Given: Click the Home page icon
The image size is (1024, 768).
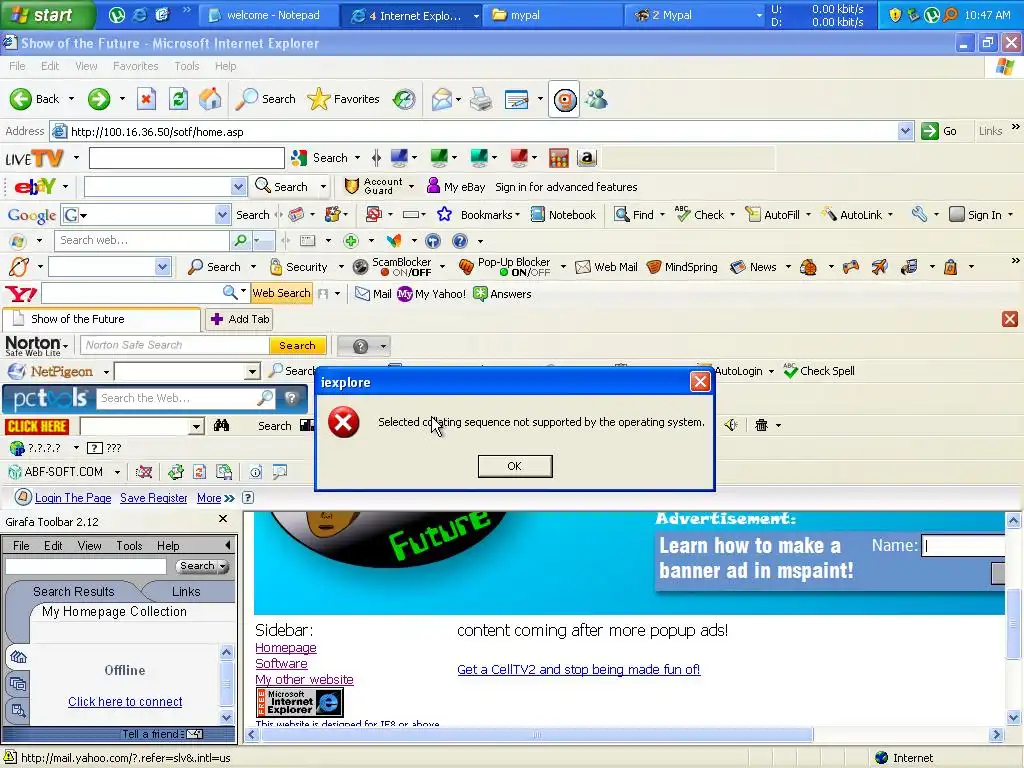Looking at the screenshot, I should click(210, 99).
